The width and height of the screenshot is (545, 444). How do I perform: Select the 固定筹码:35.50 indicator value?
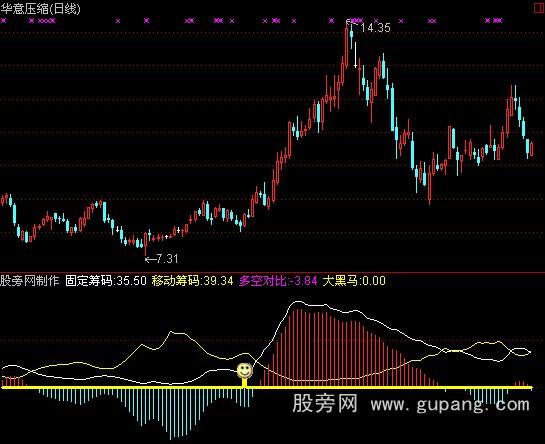click(106, 281)
